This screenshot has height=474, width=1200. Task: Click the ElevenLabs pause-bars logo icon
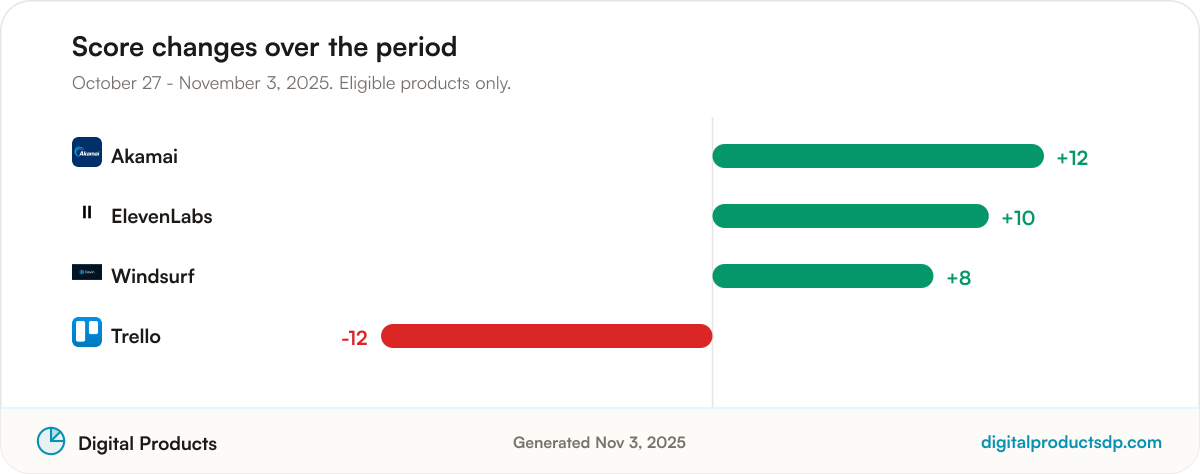tap(87, 212)
